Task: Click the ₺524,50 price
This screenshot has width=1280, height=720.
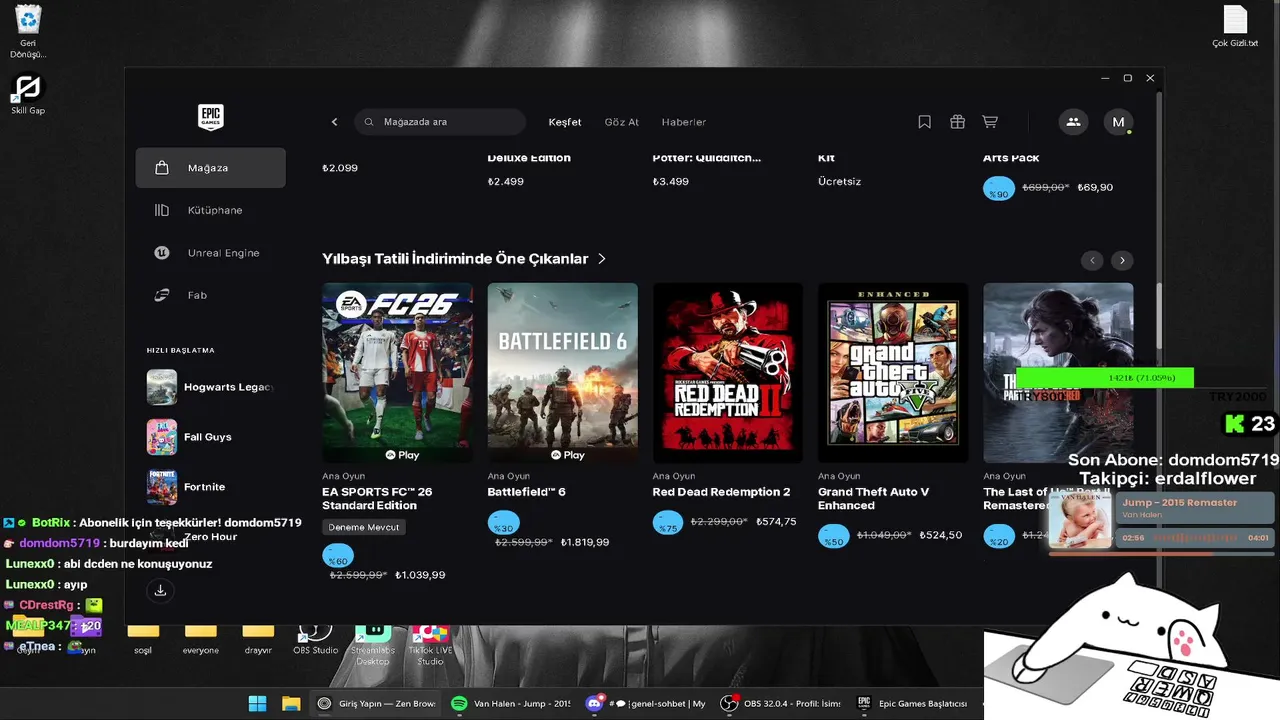Action: pyautogui.click(x=941, y=535)
